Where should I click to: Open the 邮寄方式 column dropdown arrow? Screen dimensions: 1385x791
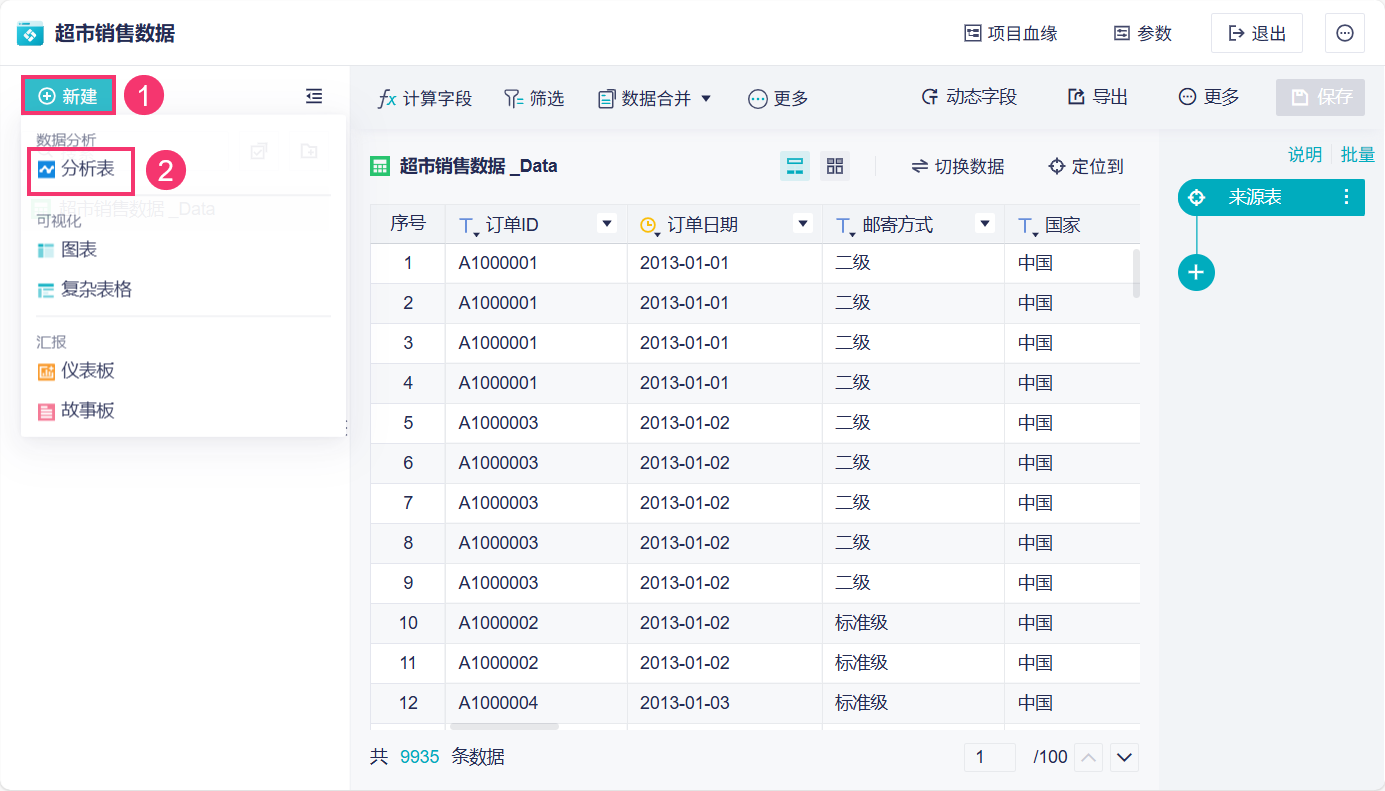[984, 224]
